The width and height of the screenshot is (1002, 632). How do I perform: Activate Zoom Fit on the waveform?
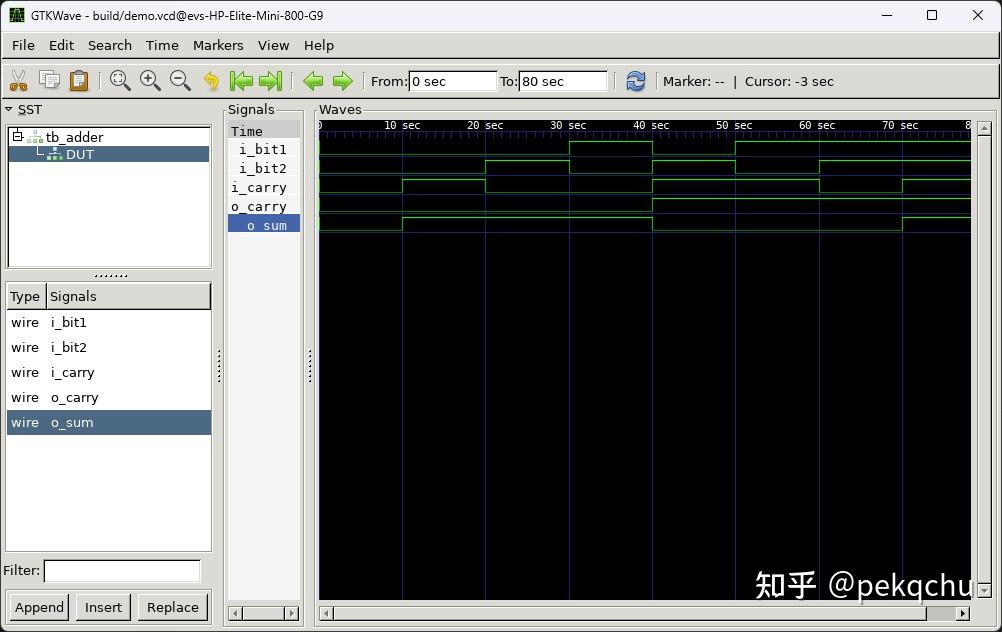[x=120, y=80]
